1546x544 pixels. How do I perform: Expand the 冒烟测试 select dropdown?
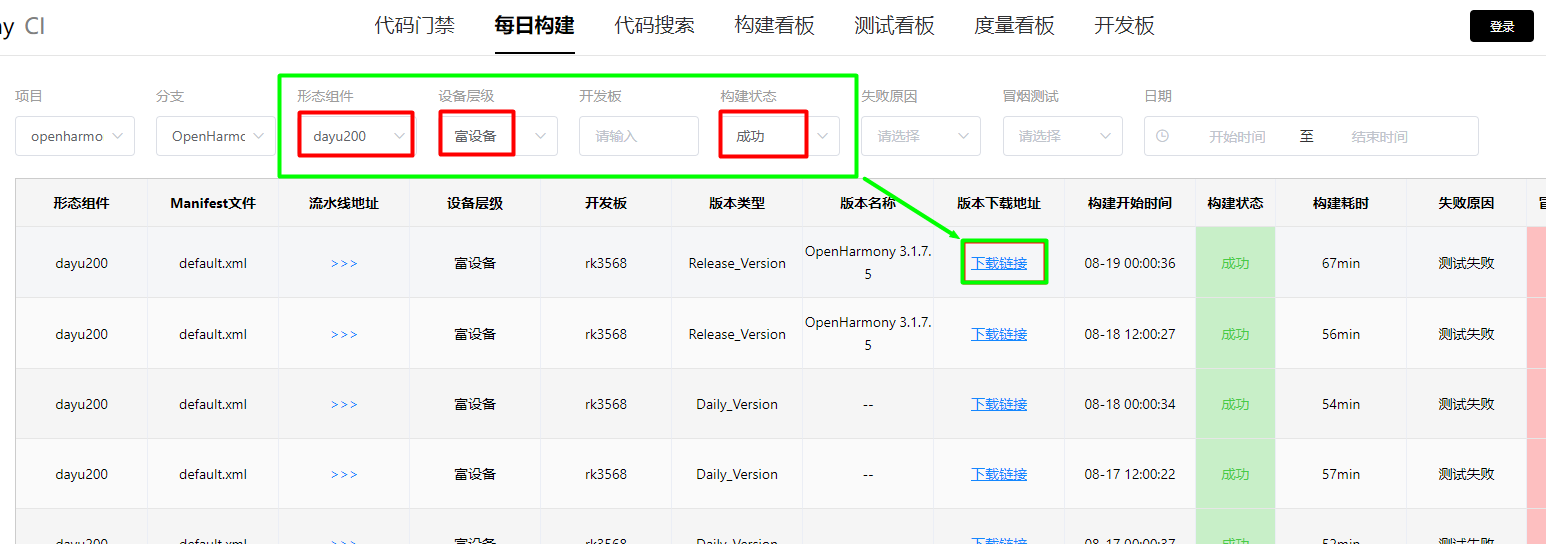click(1062, 136)
